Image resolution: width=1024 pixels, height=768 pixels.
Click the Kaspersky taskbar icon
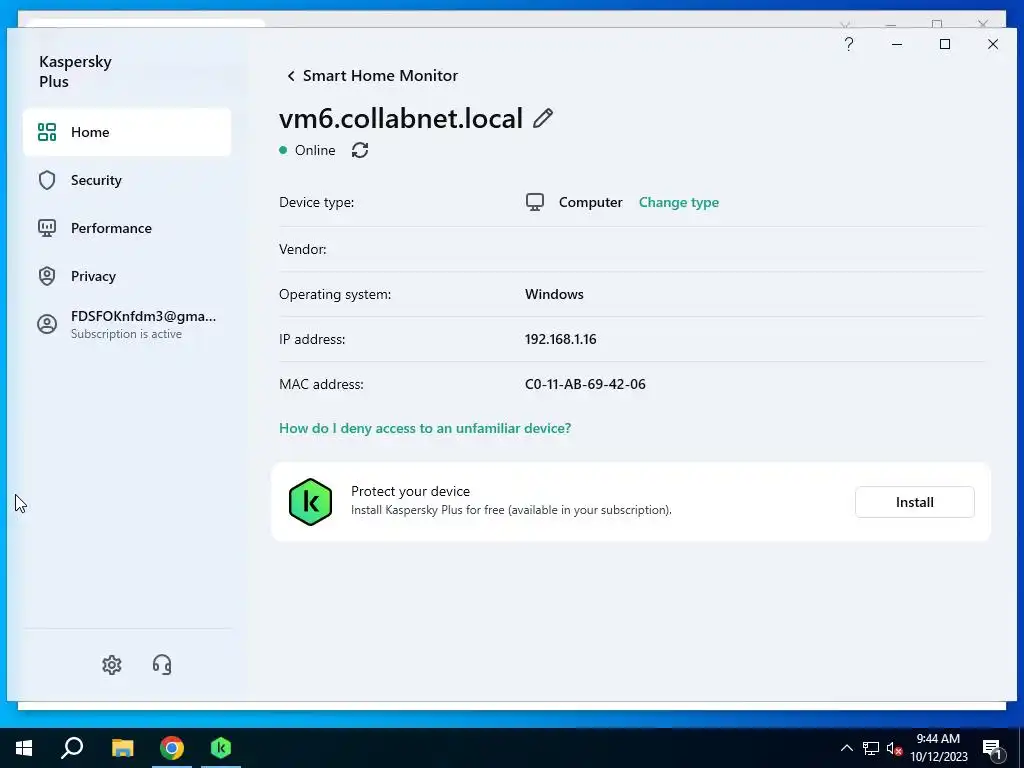coord(221,748)
